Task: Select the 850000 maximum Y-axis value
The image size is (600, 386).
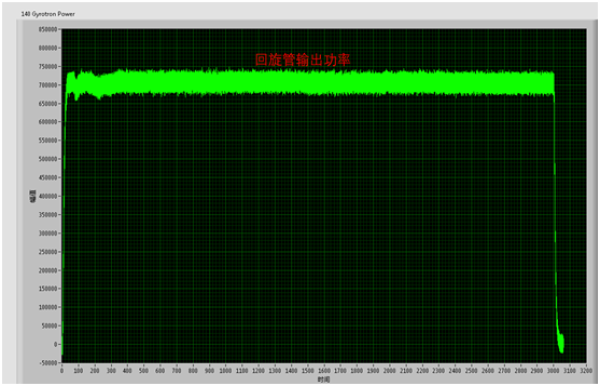Action: pos(48,29)
